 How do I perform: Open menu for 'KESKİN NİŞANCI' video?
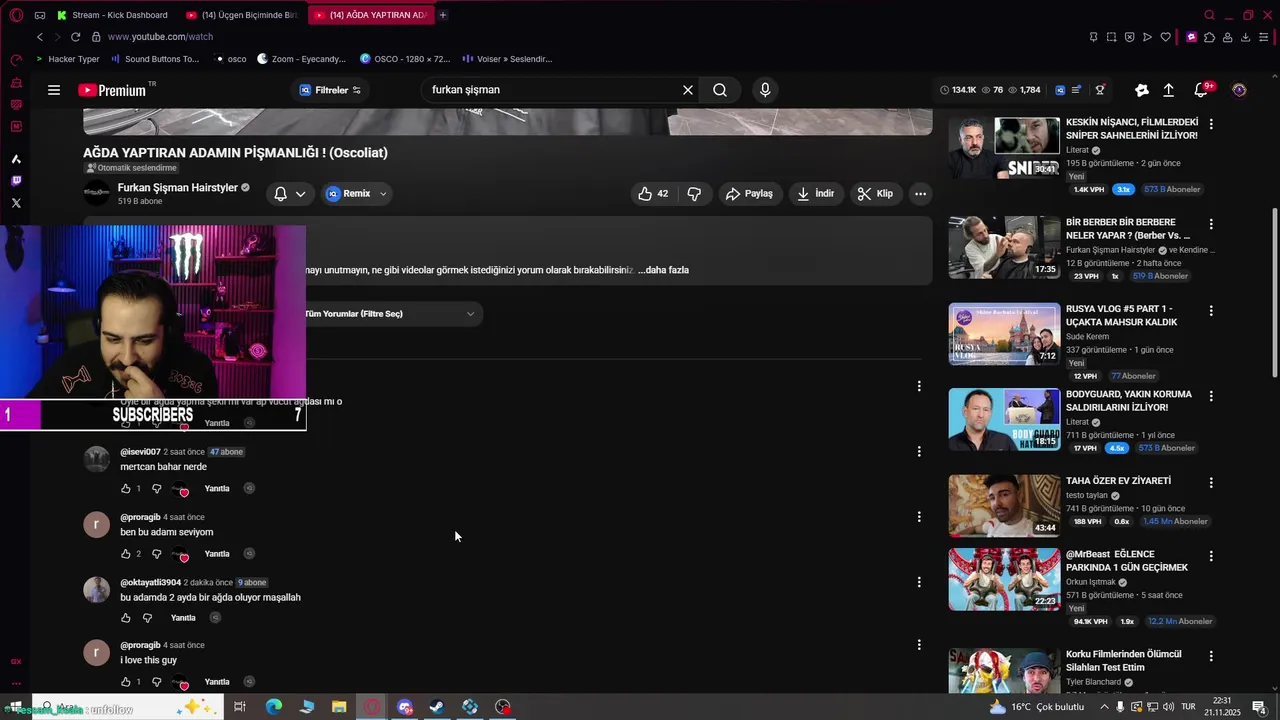[x=1211, y=125]
